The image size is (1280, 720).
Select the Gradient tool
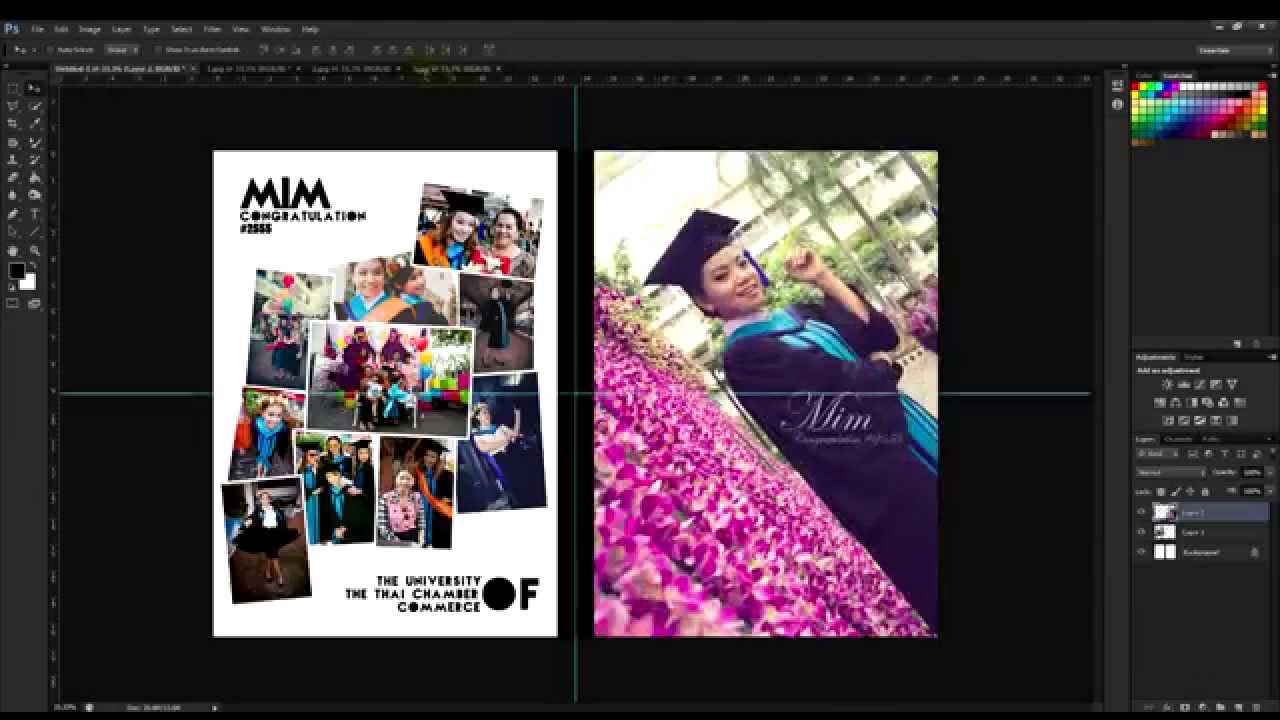coord(35,178)
